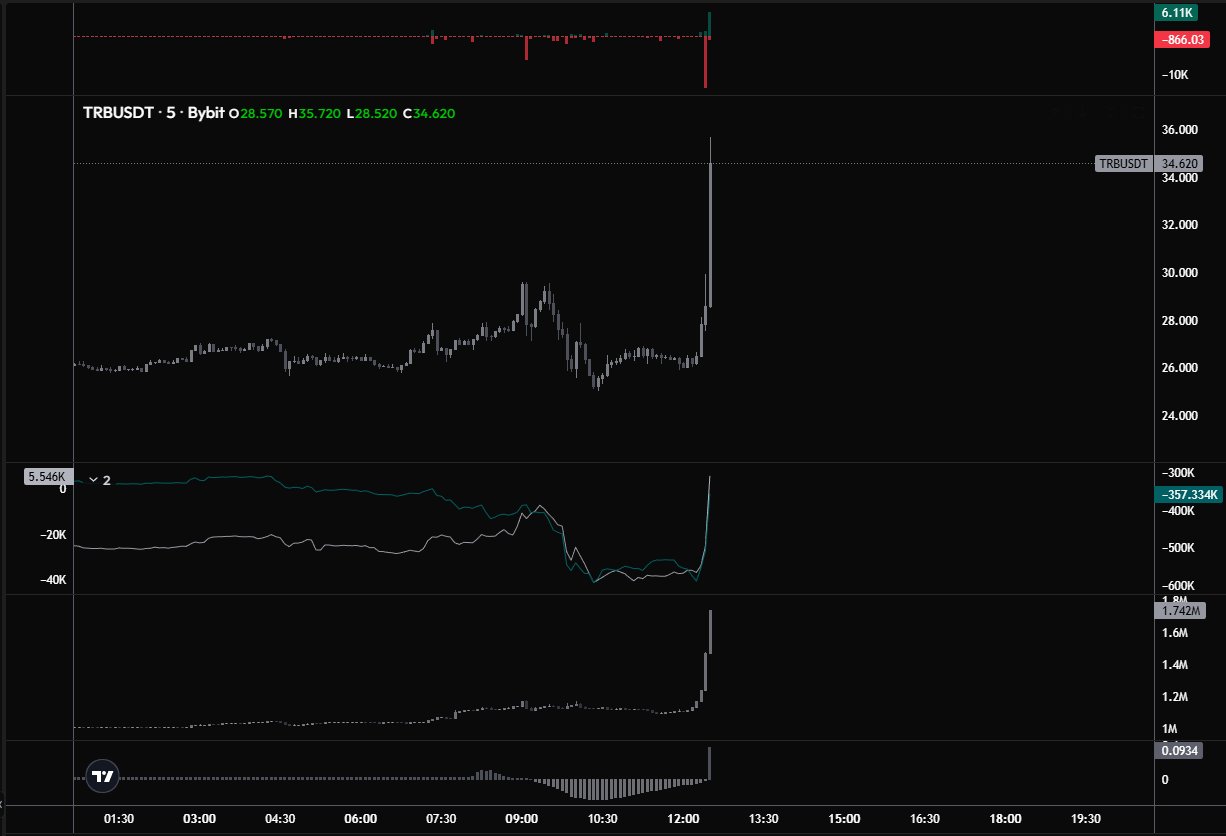Click the high value H35.720
1226x836 pixels.
tap(315, 113)
